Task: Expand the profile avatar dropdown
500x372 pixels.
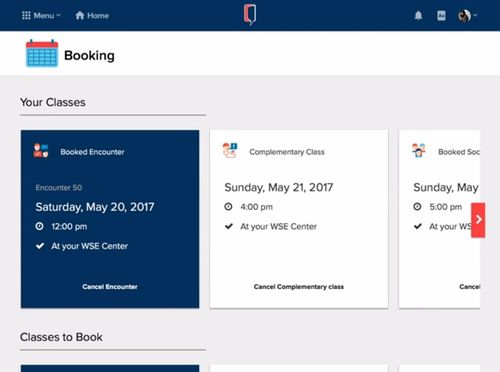Action: (x=468, y=15)
